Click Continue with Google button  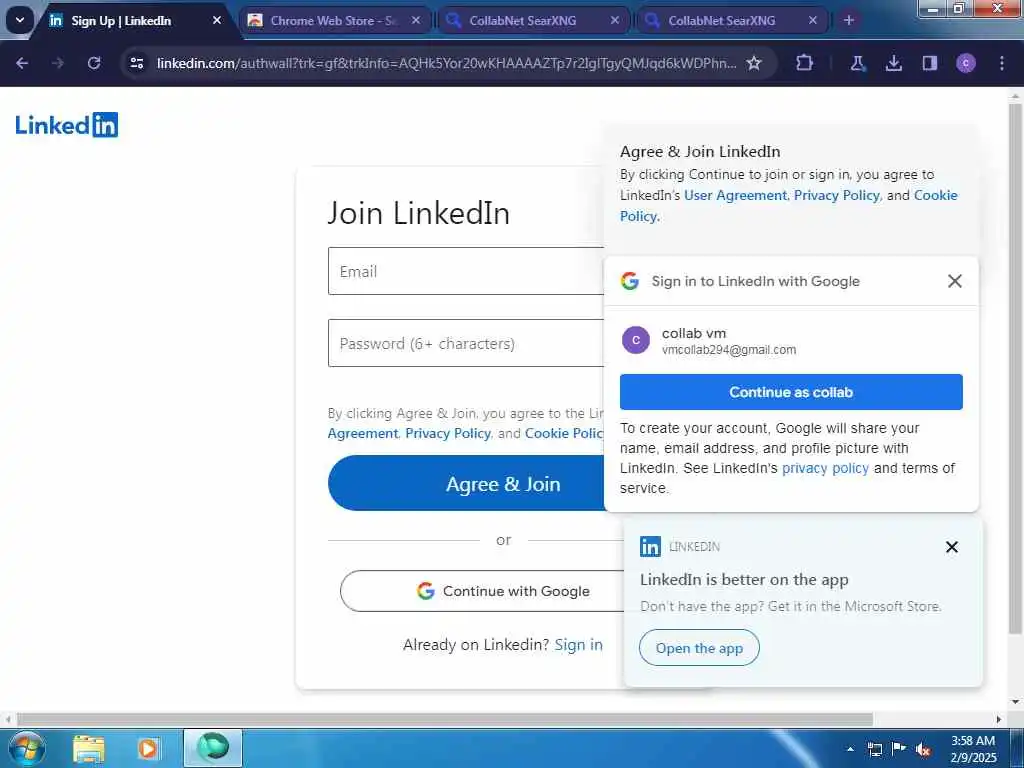pyautogui.click(x=483, y=591)
